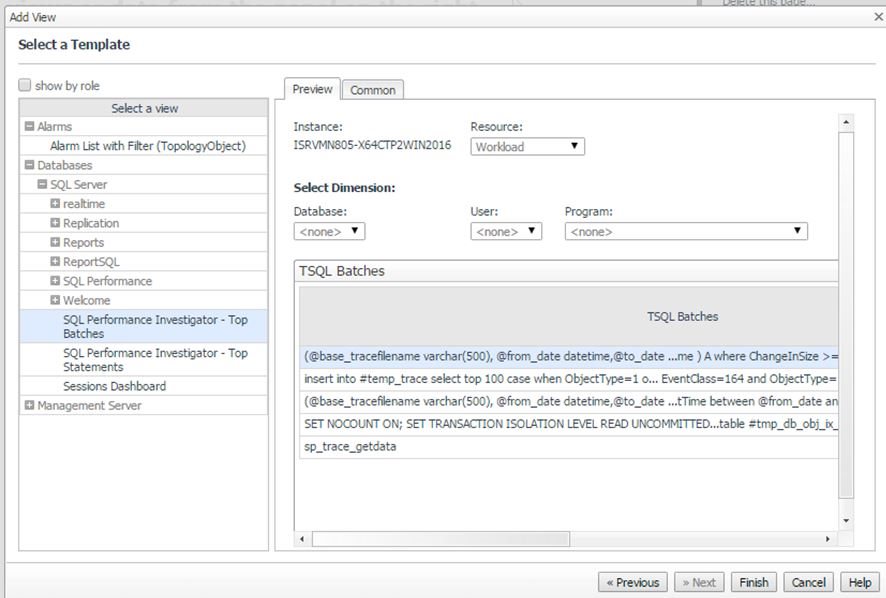Open the Resource Workload dropdown

pos(527,146)
